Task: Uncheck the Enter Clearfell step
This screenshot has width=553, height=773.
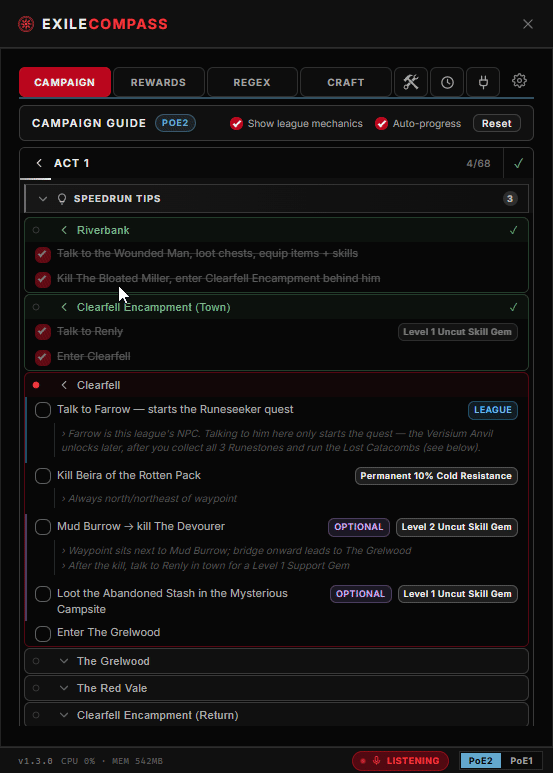Action: coord(43,357)
